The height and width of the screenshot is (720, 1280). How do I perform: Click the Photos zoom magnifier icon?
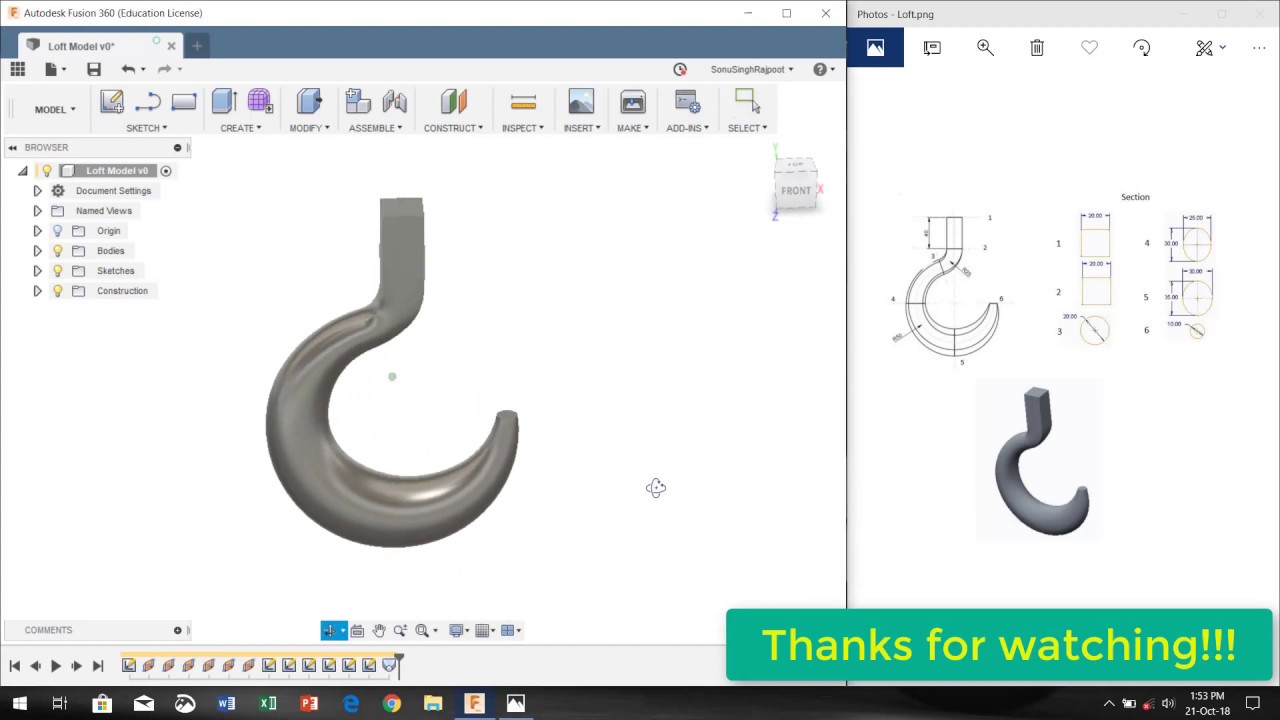985,47
